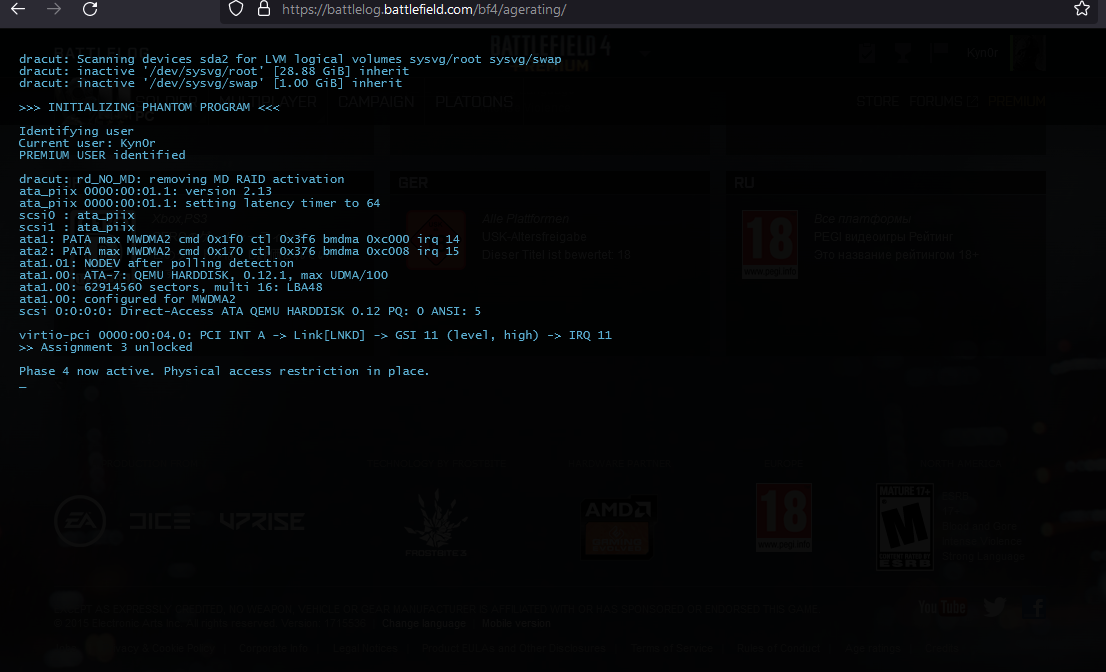
Task: Click the Terms of Service footer link
Action: pyautogui.click(x=672, y=648)
